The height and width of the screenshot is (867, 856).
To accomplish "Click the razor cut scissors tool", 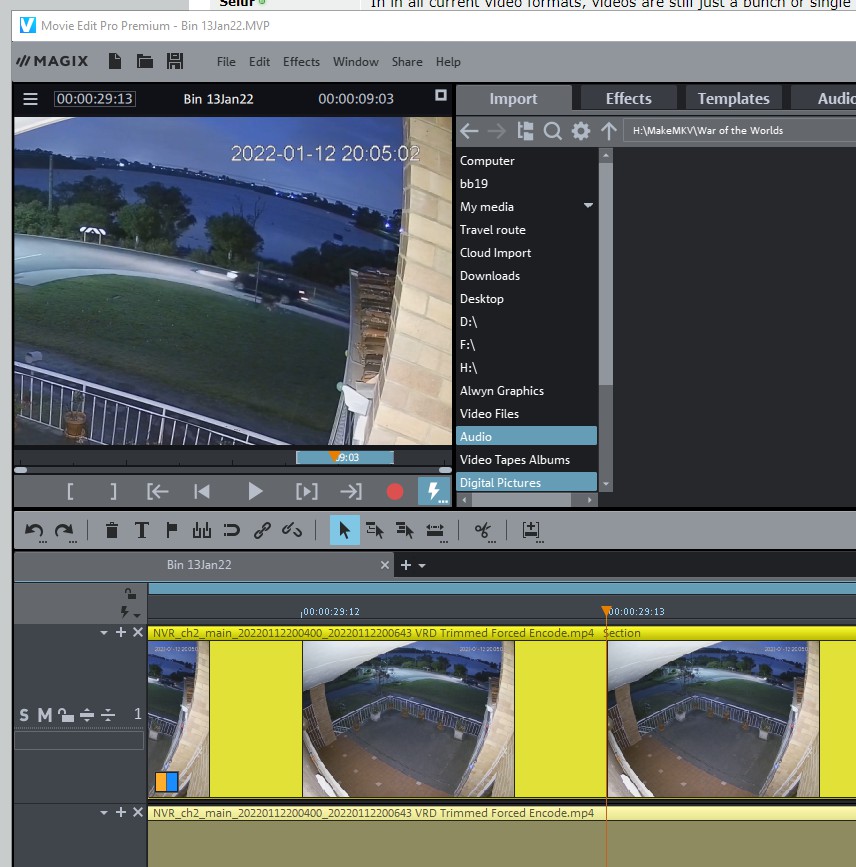I will click(484, 531).
